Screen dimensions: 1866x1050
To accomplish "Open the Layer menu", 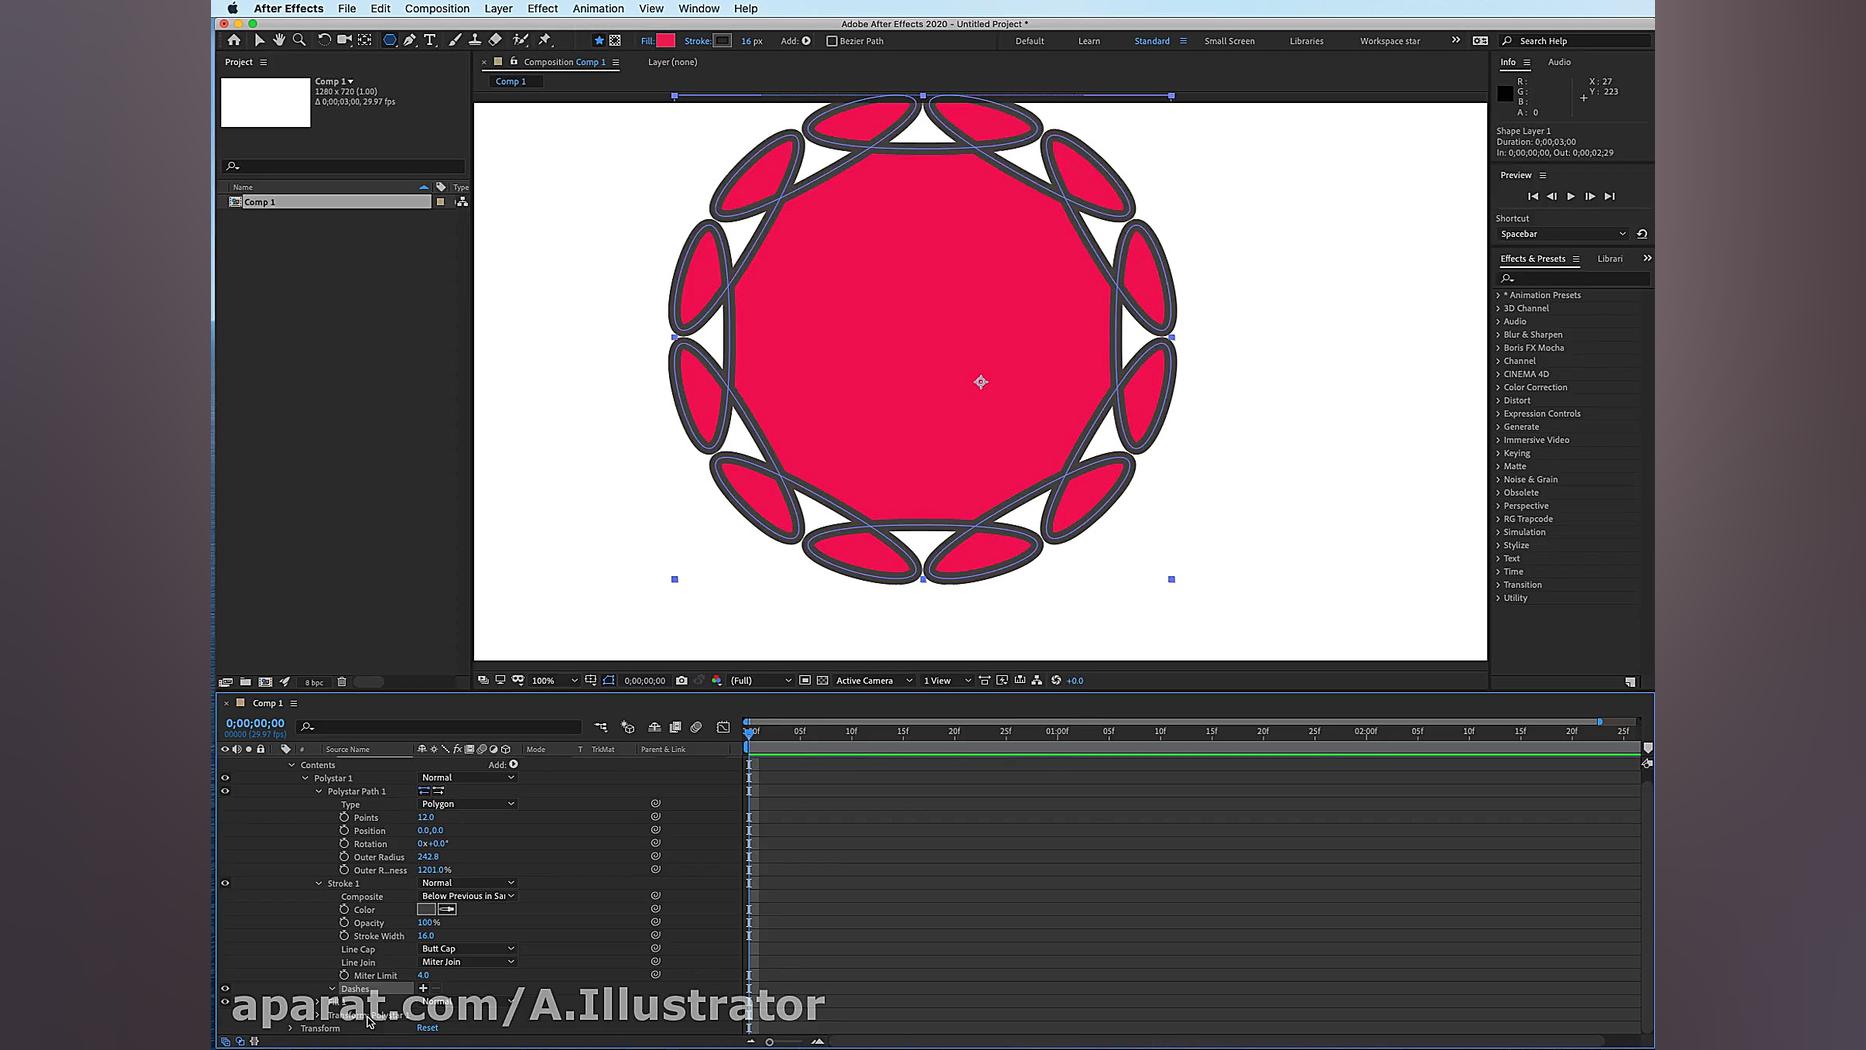I will (x=498, y=8).
